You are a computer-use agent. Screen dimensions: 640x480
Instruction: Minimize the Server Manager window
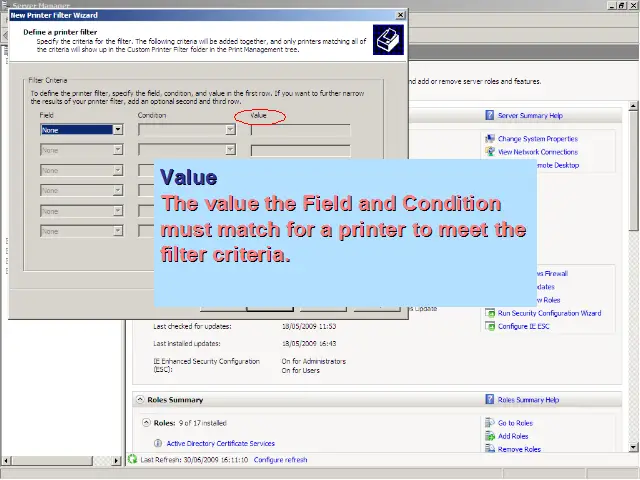click(x=612, y=5)
